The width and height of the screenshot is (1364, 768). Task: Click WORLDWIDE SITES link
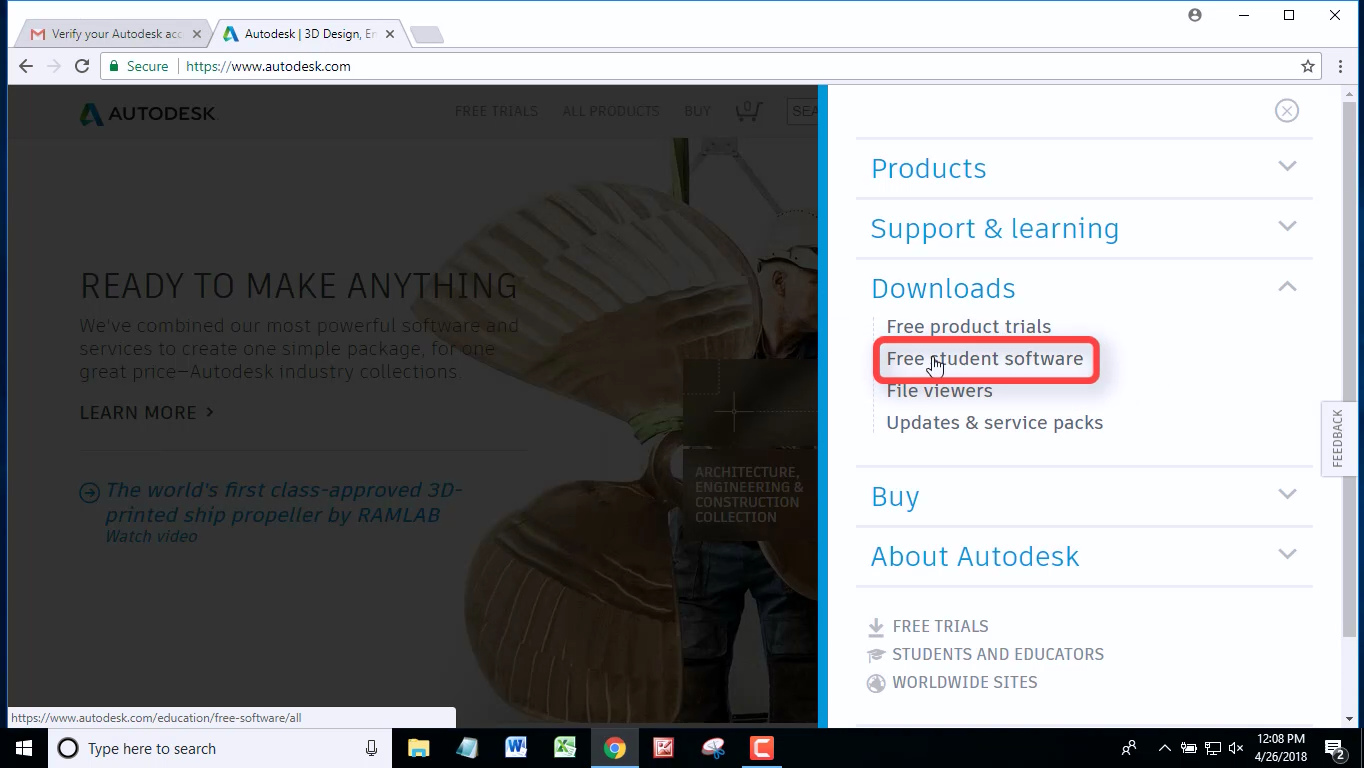coord(965,682)
